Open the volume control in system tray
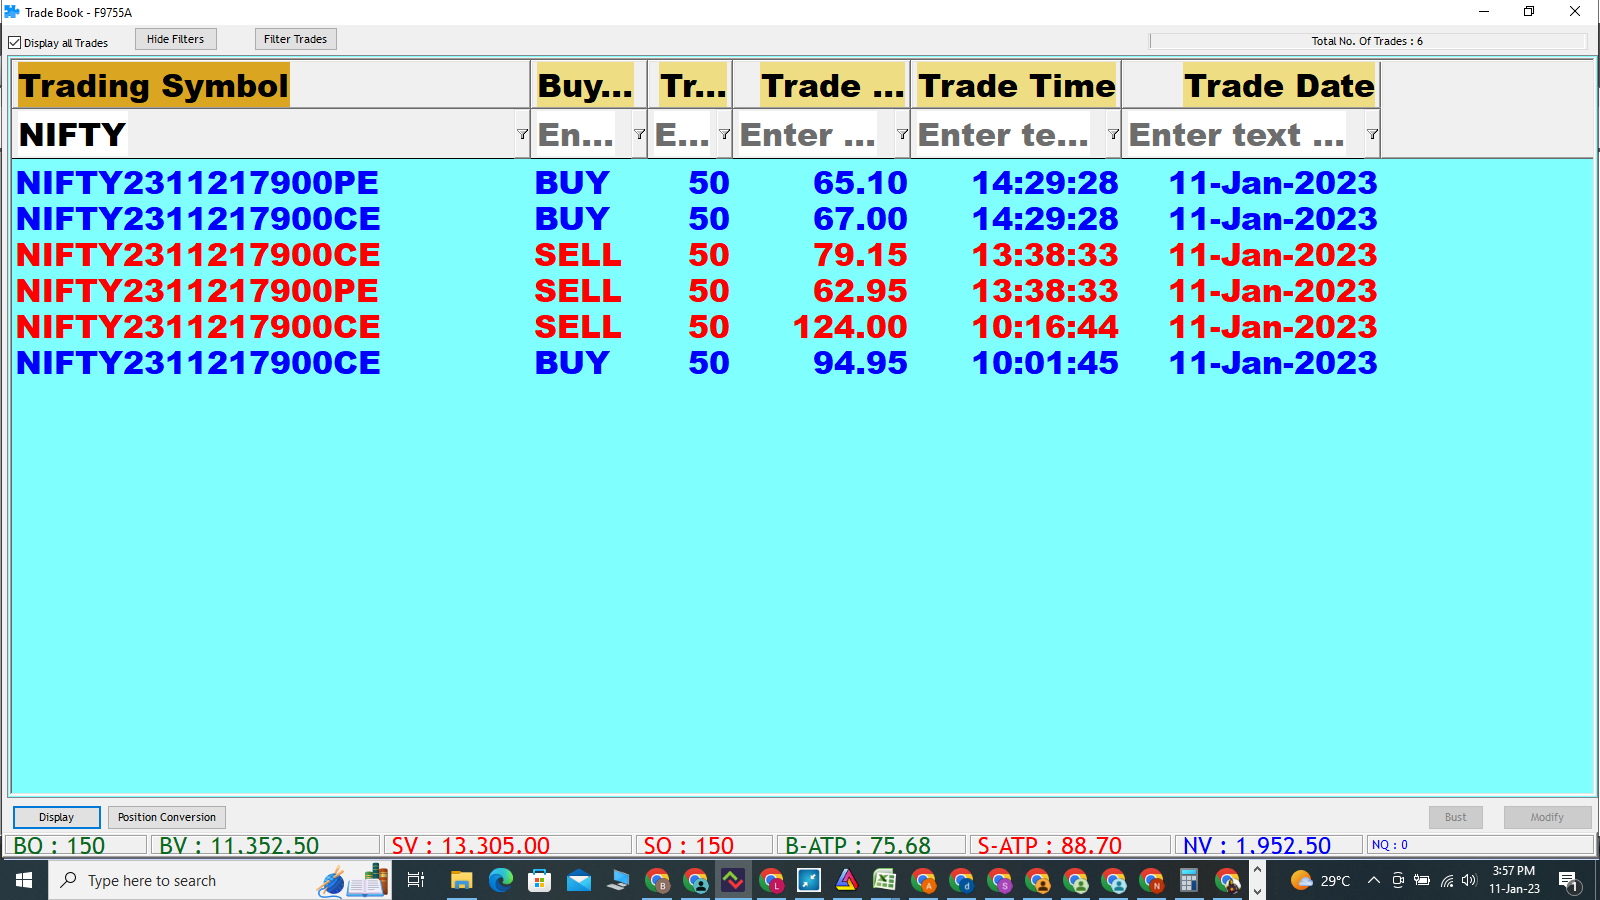 tap(1469, 881)
